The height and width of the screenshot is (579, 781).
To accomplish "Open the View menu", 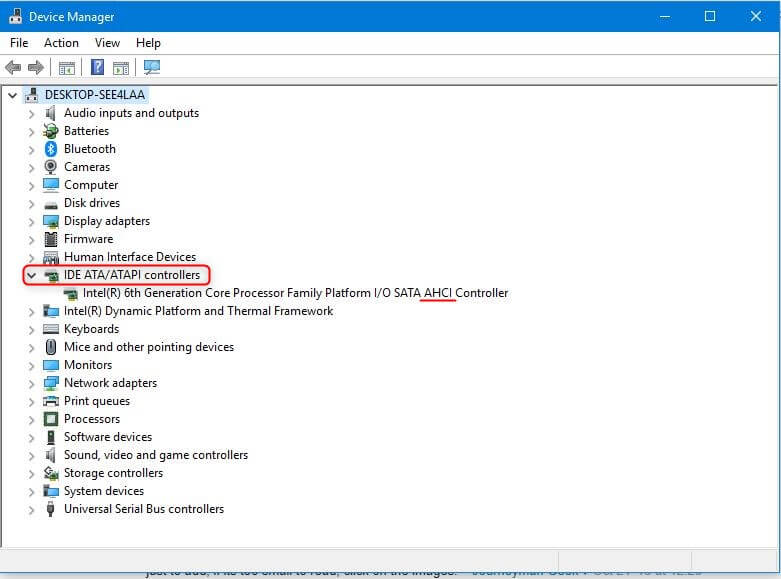I will pos(107,43).
